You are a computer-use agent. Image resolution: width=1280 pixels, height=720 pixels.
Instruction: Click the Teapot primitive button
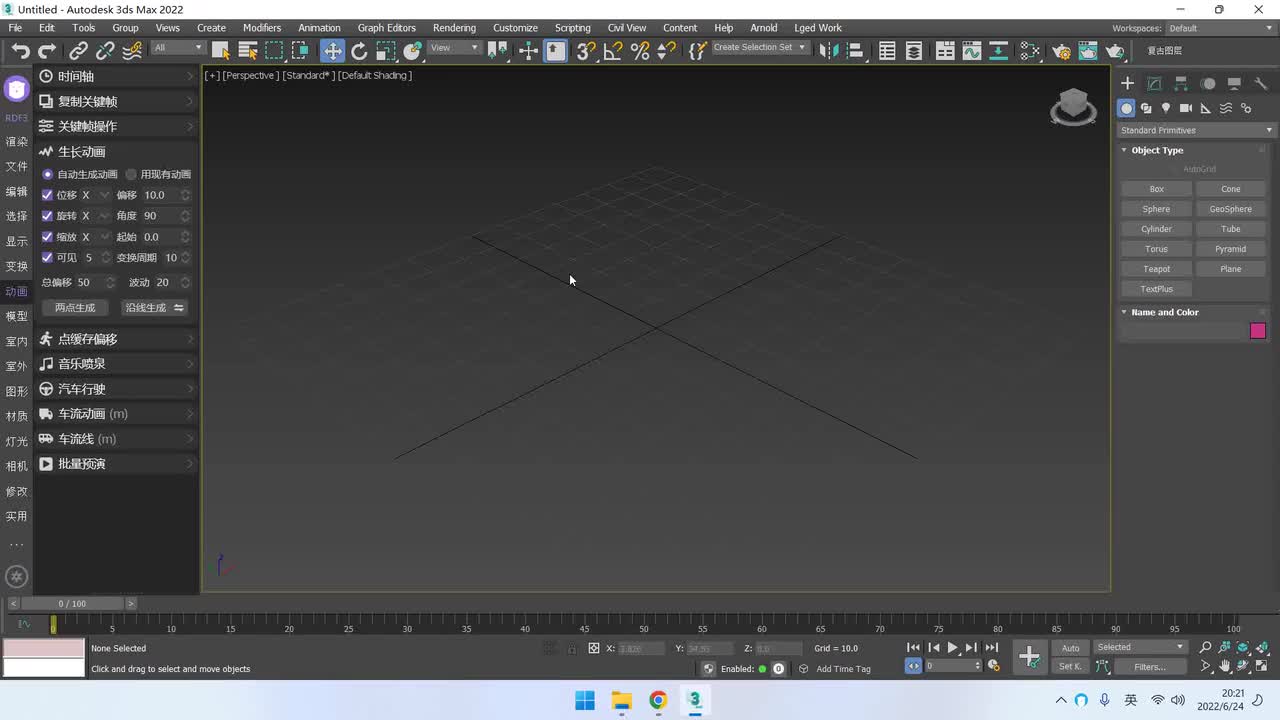pos(1157,269)
